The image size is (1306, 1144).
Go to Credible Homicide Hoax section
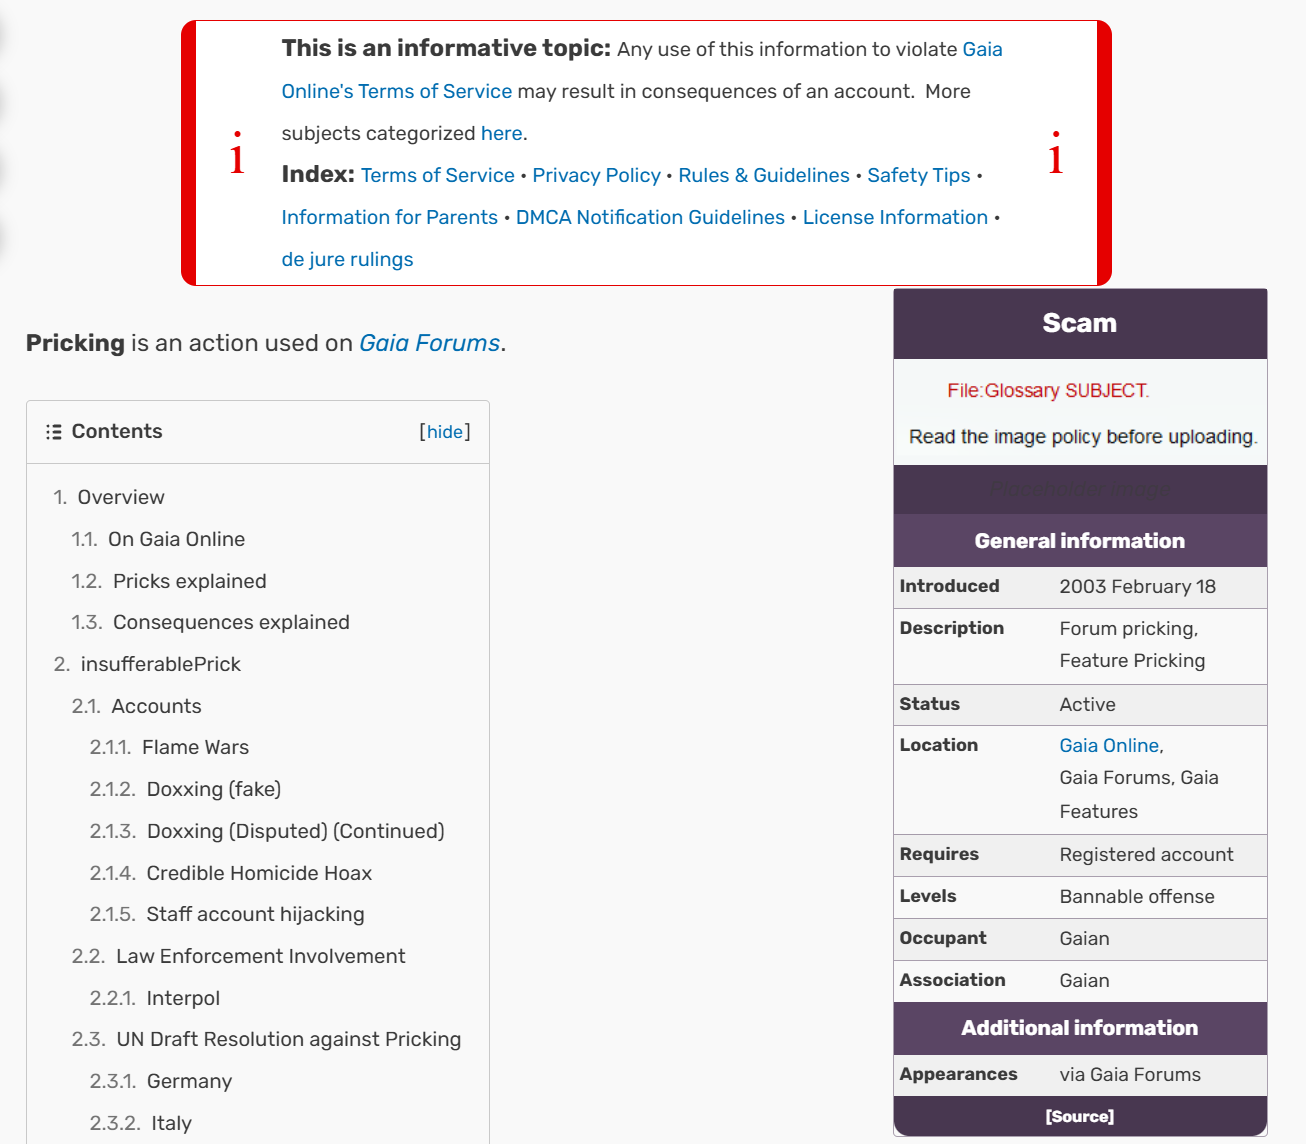click(259, 873)
